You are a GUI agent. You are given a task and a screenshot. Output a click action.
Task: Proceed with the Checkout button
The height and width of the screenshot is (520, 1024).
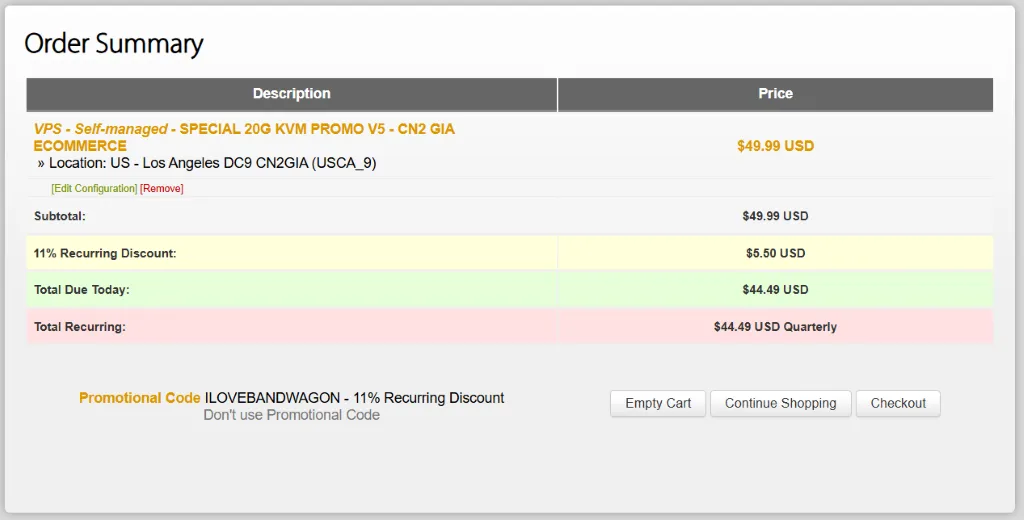tap(898, 403)
